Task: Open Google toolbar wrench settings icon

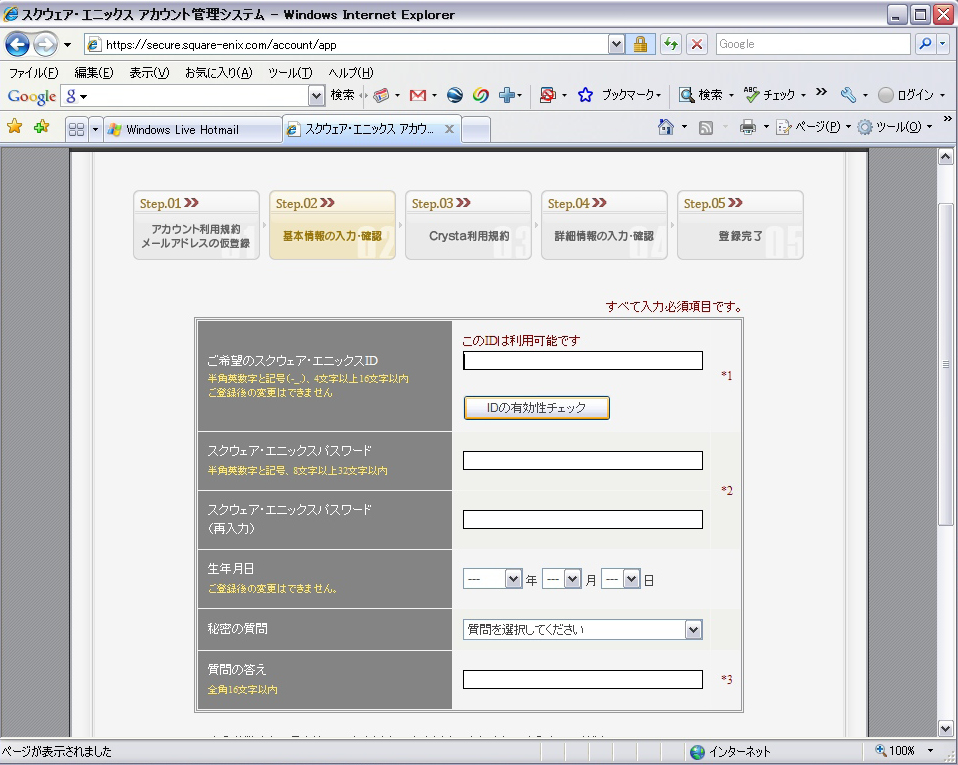Action: click(x=848, y=95)
